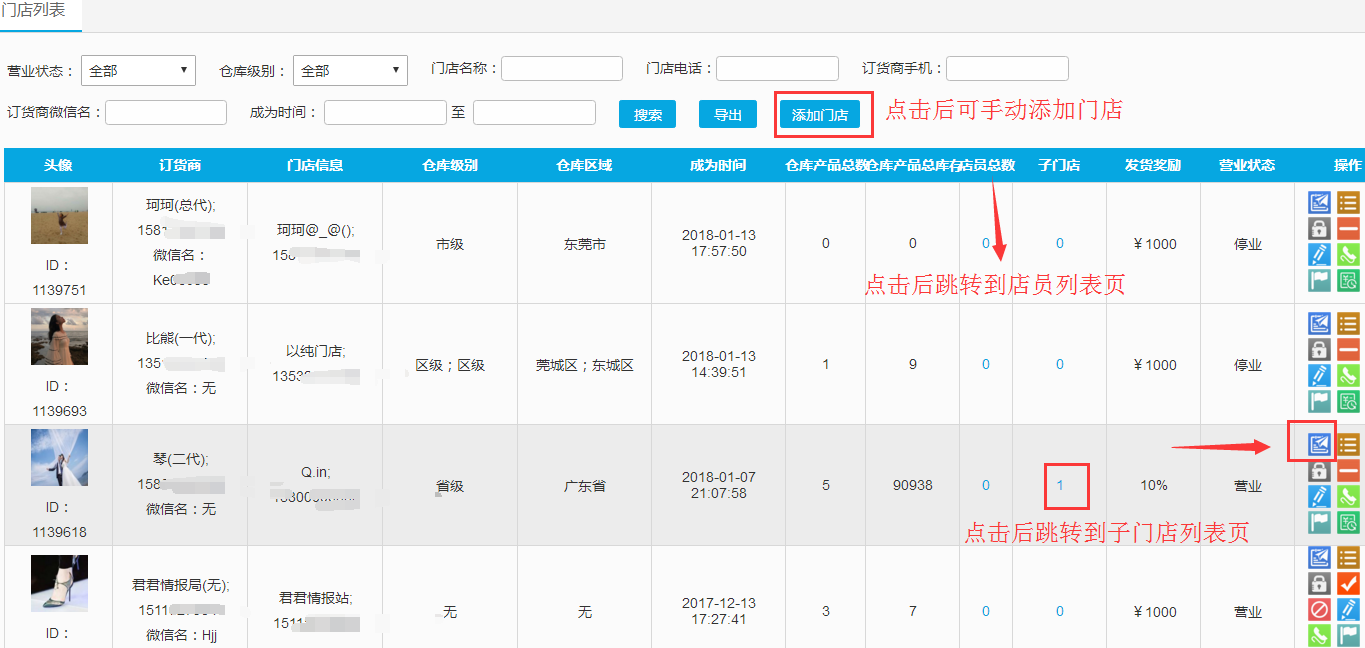Image resolution: width=1365 pixels, height=648 pixels.
Task: Click the 发货奖励 column header
Action: [1153, 165]
